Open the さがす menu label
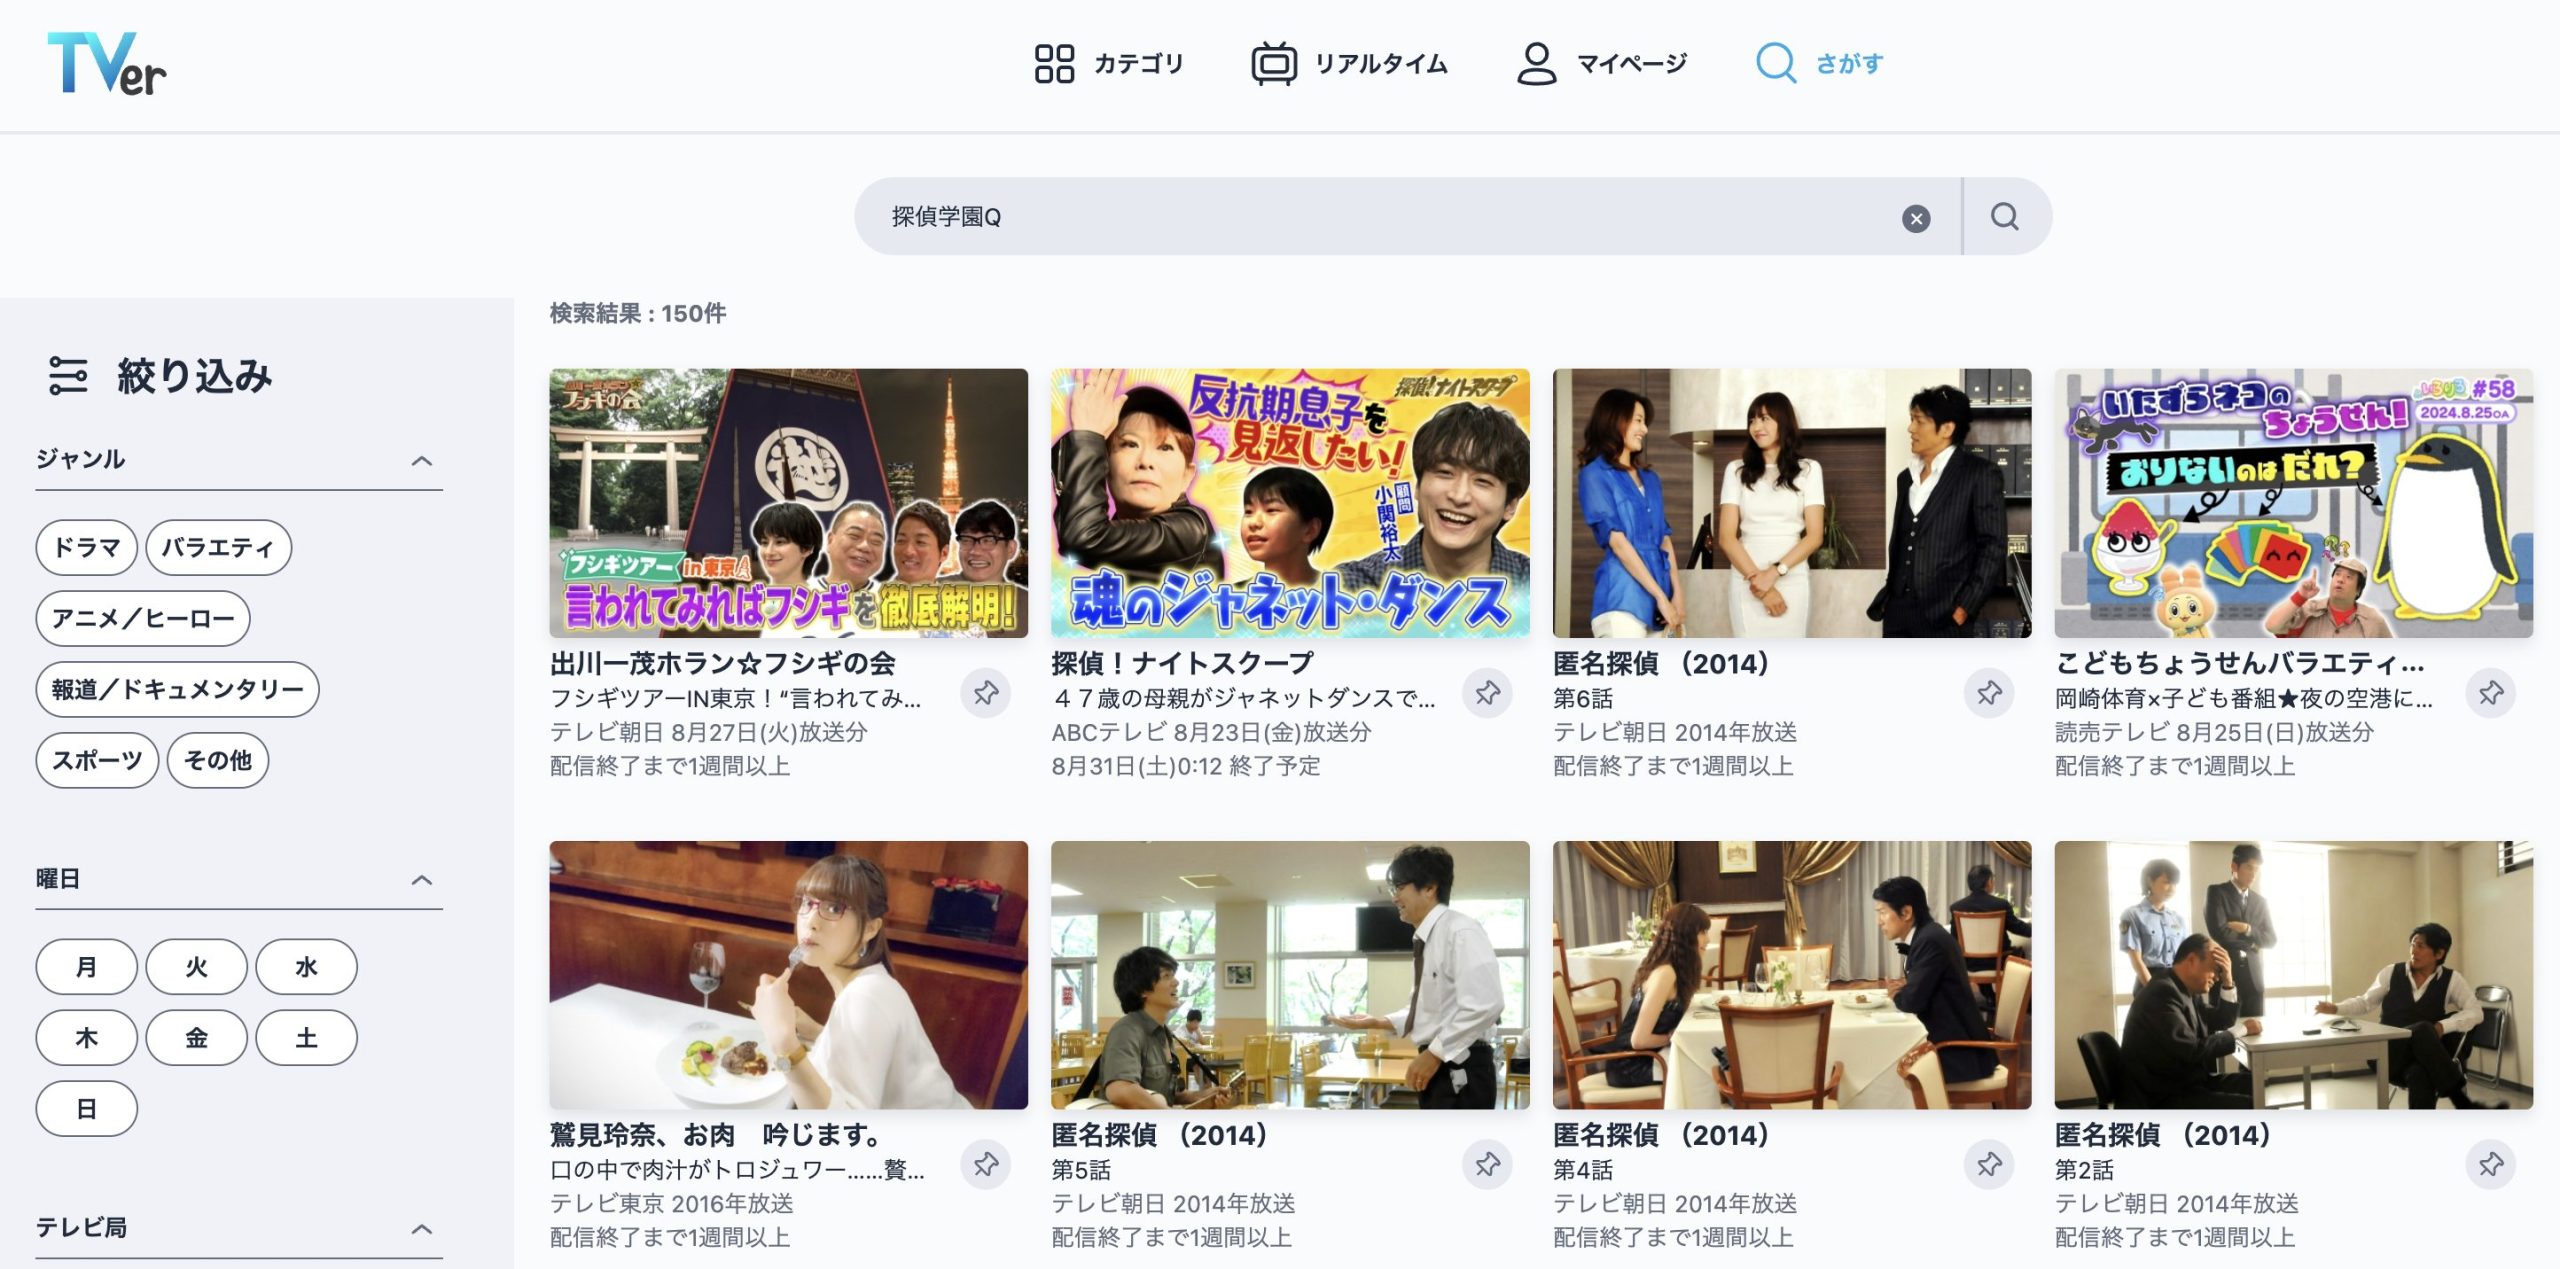This screenshot has height=1269, width=2560. pos(1849,64)
